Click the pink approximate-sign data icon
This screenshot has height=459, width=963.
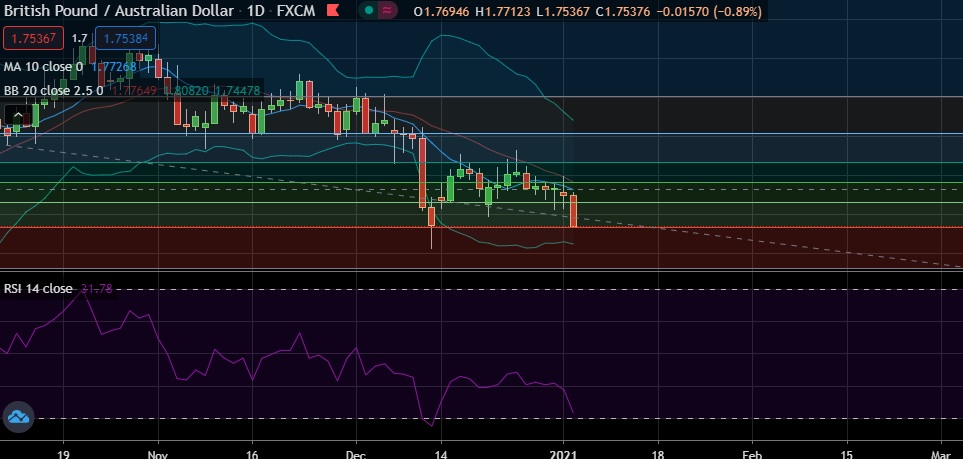pyautogui.click(x=388, y=10)
